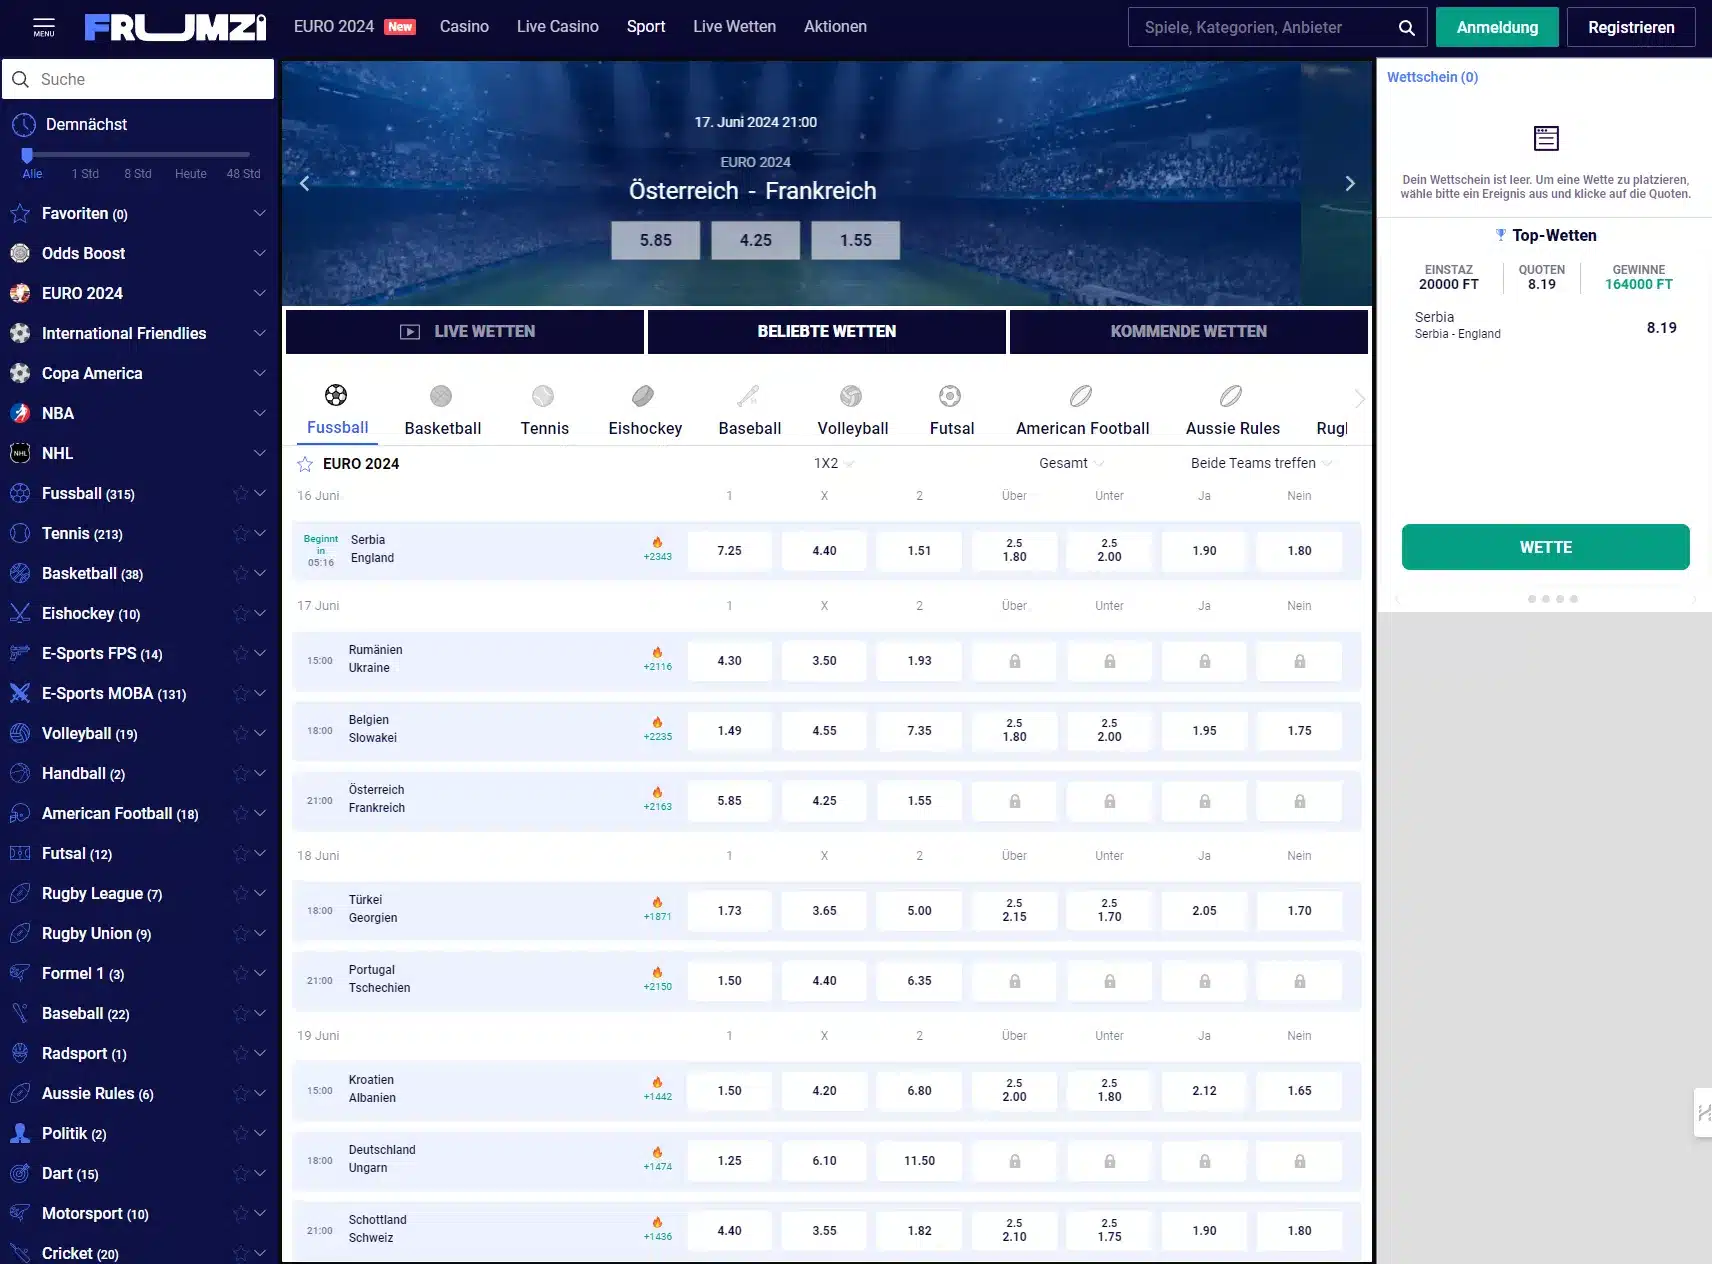Select the Eishockey puck icon
This screenshot has height=1264, width=1712.
[x=644, y=396]
